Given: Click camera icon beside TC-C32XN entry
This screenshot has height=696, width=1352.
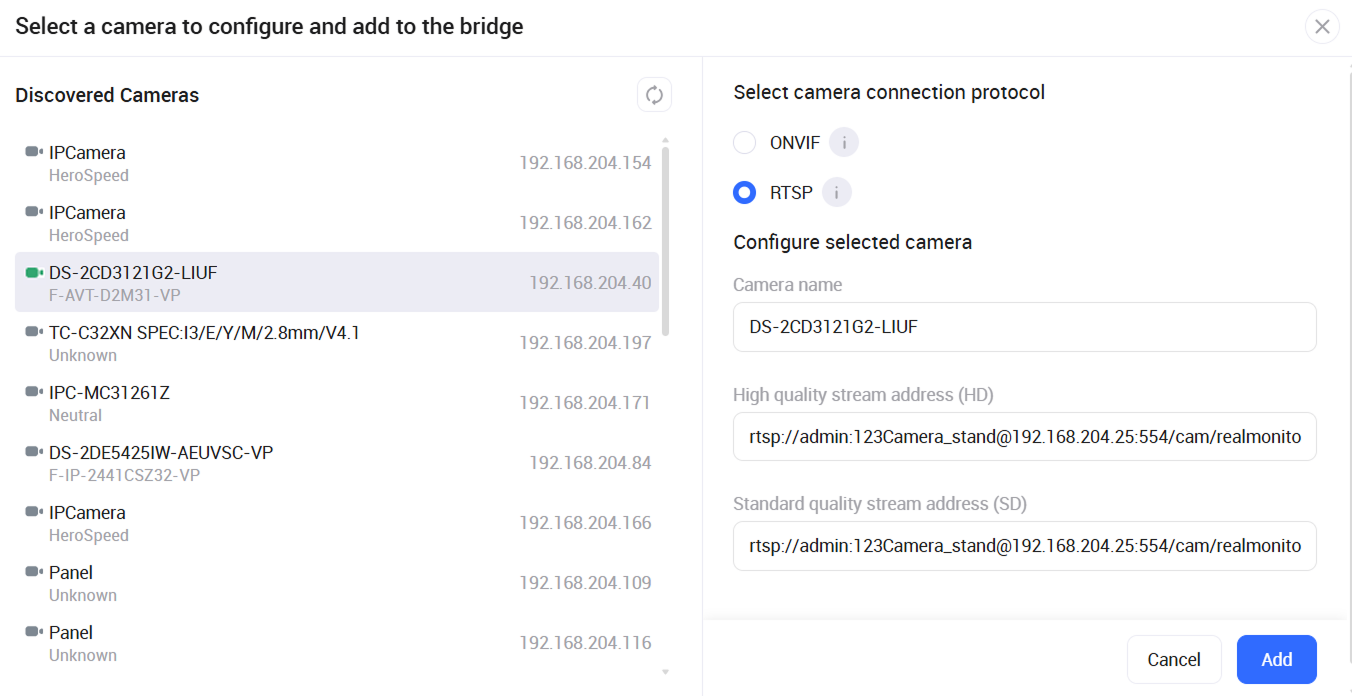Looking at the screenshot, I should [34, 332].
